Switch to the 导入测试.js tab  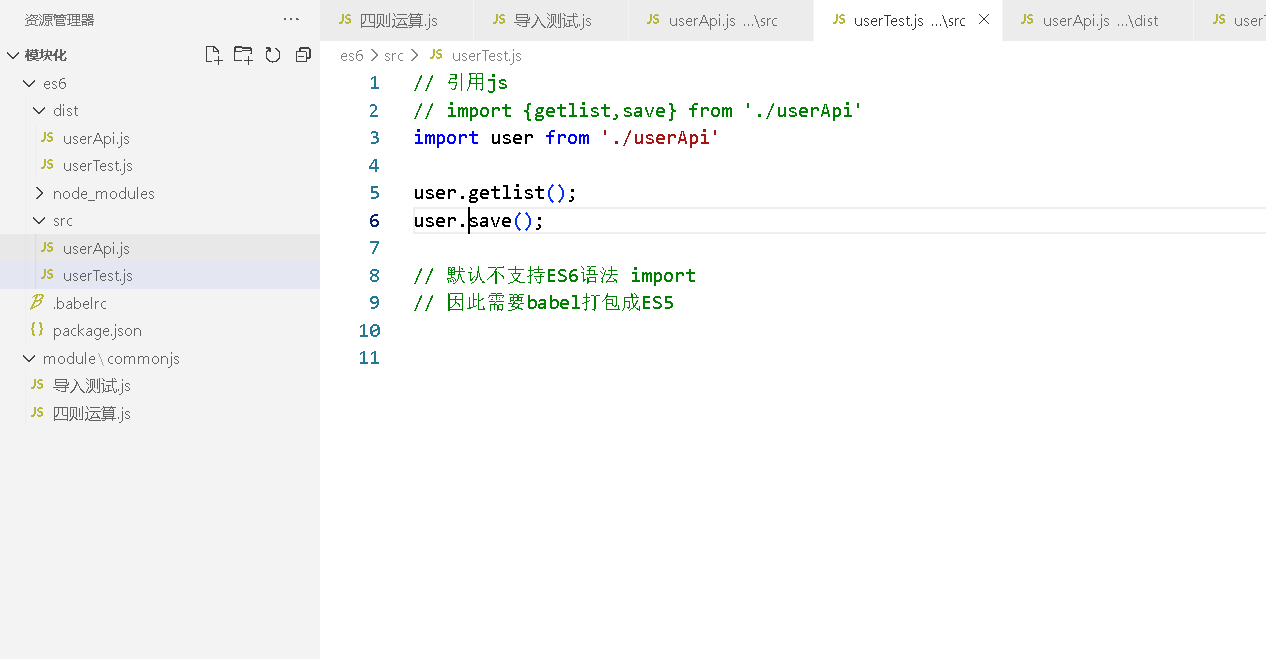click(x=552, y=20)
